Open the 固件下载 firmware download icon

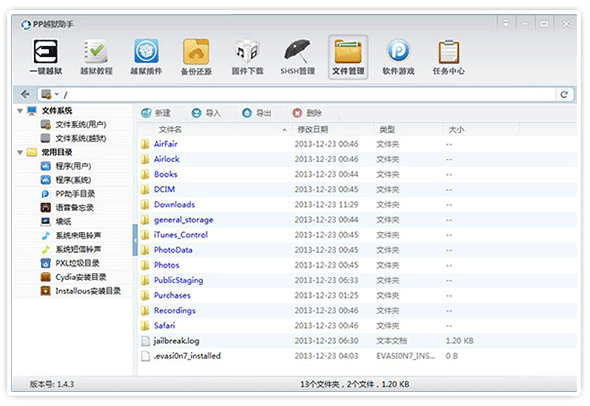point(247,57)
